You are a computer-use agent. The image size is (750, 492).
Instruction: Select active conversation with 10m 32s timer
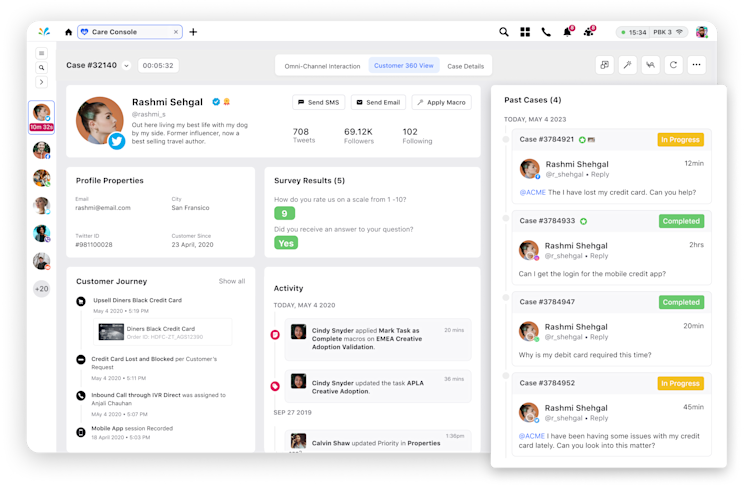tap(42, 117)
